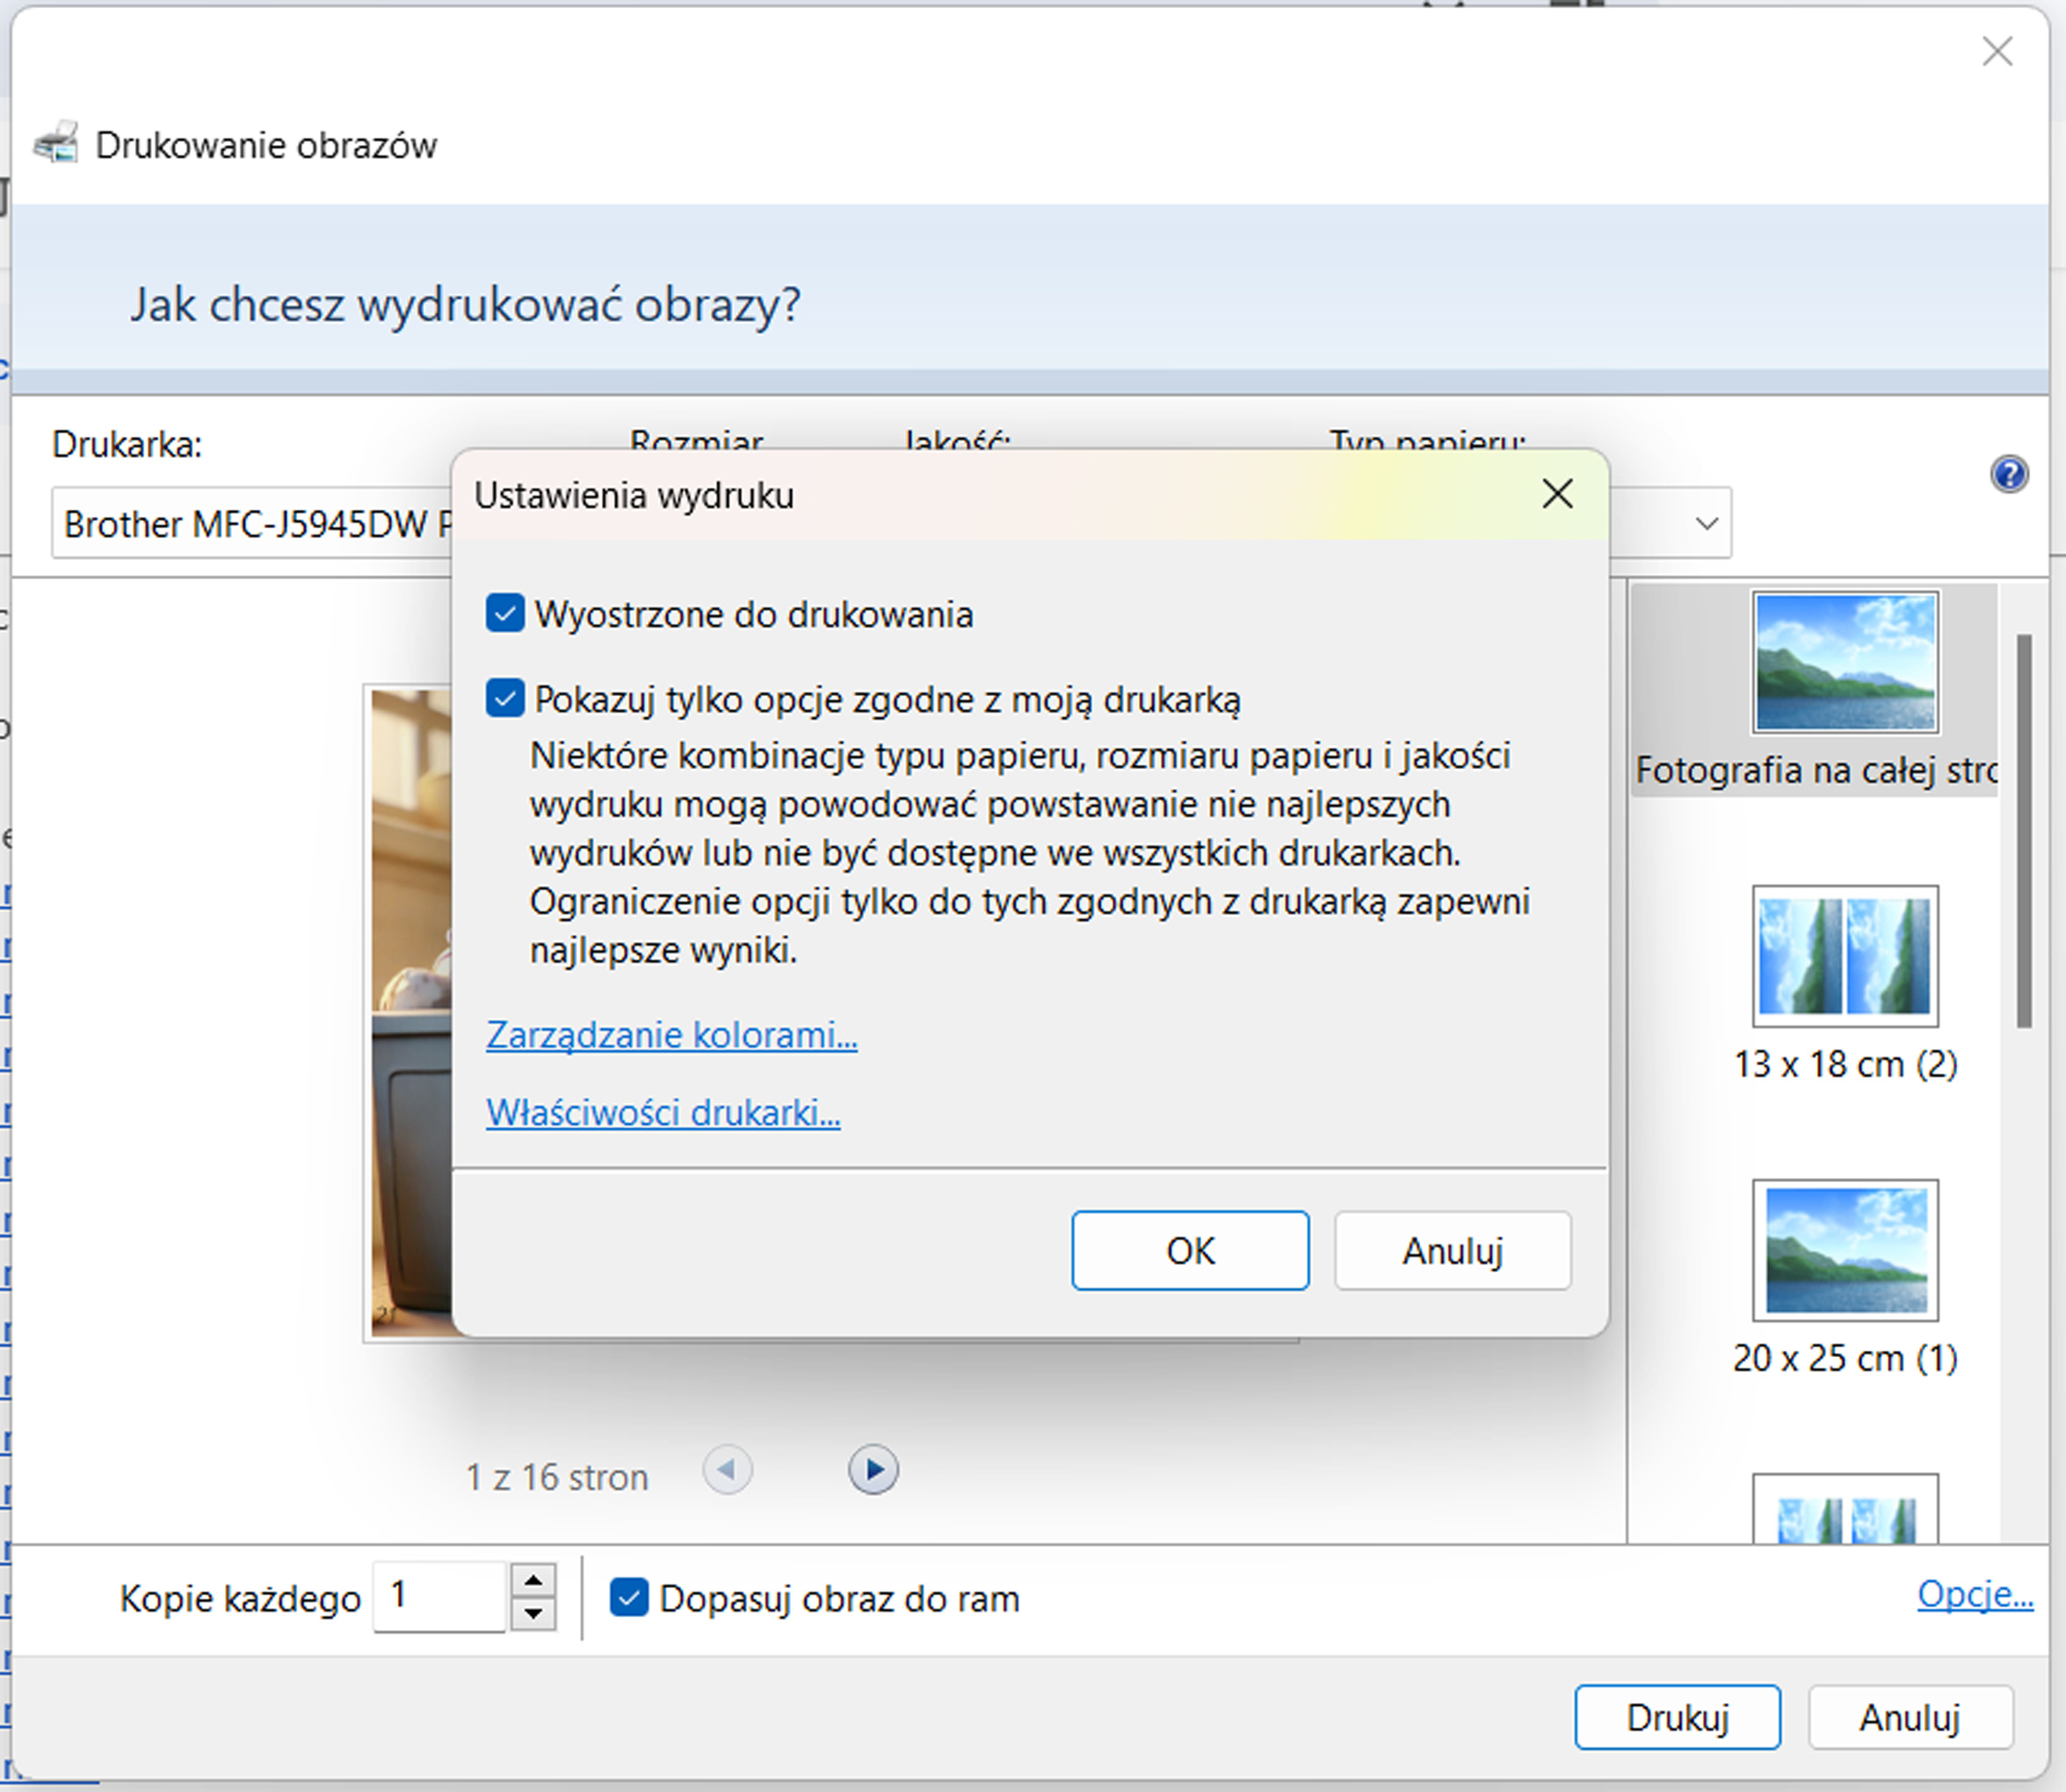Select full page photo layout thumbnail

point(1844,662)
